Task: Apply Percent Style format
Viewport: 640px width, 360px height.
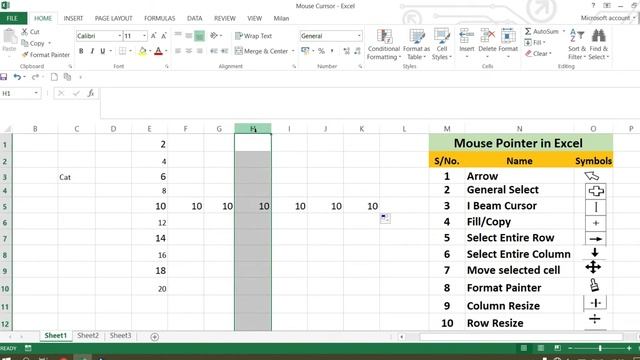Action: 321,51
